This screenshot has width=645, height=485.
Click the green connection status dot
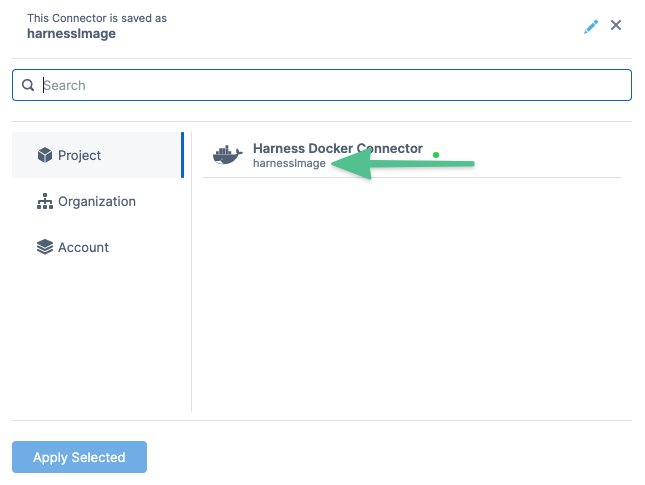436,155
